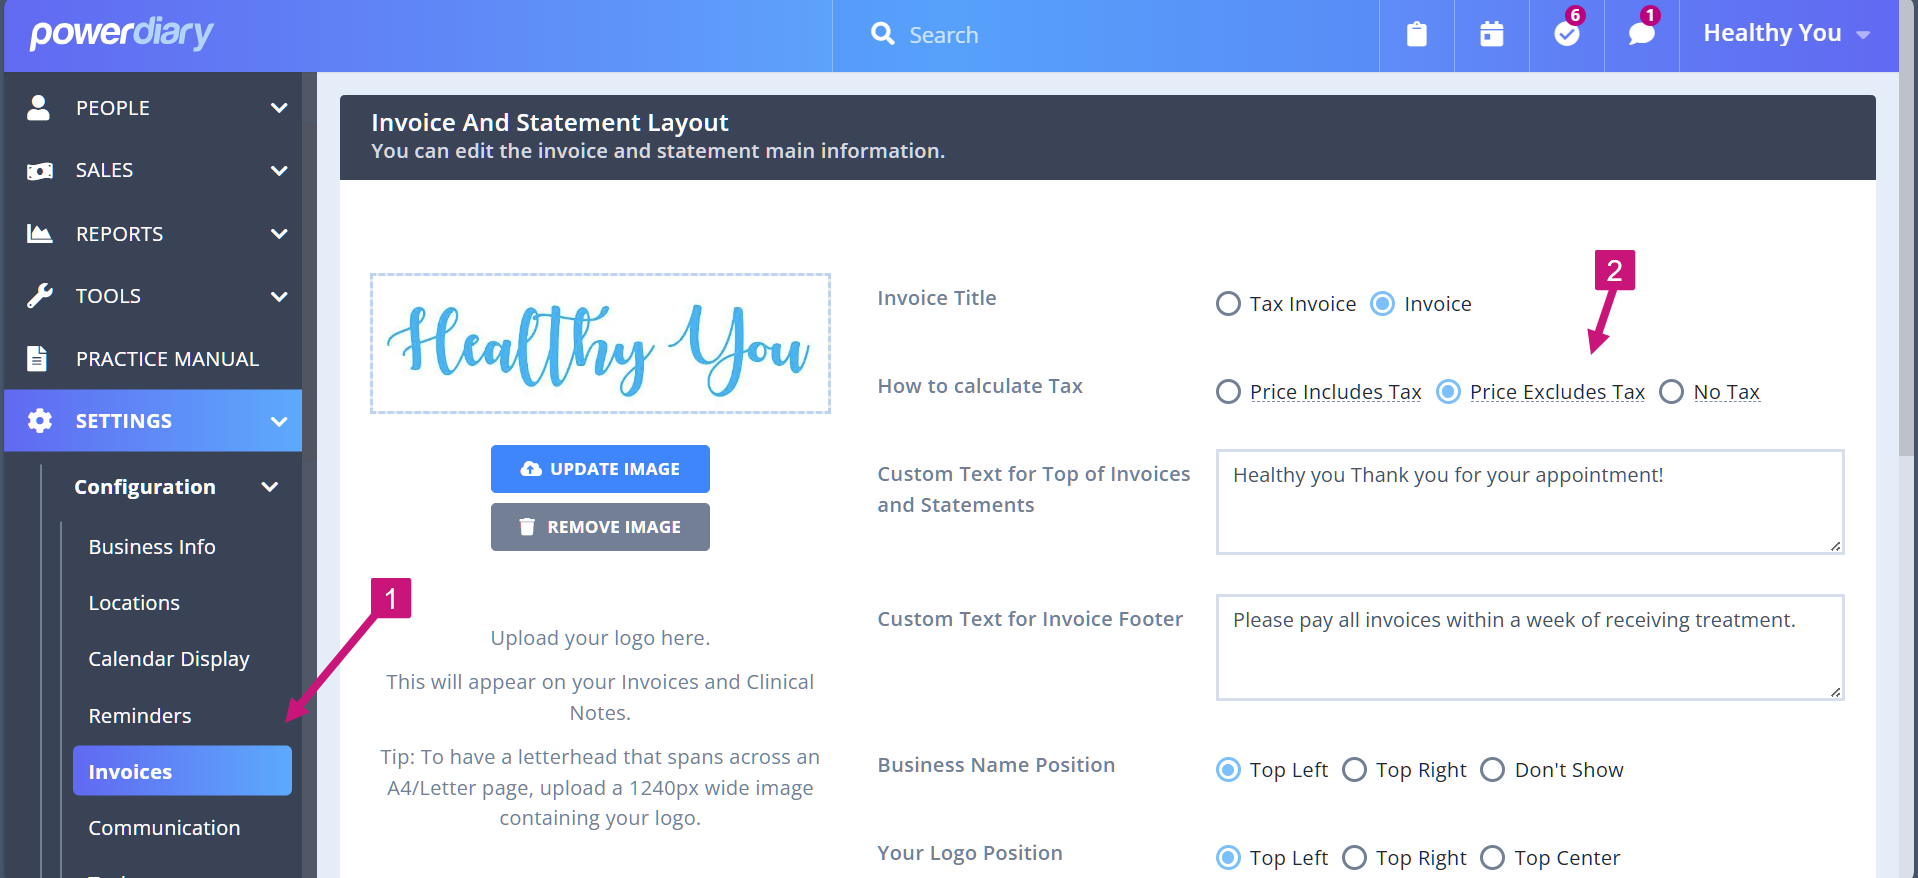Screen dimensions: 1918x878
Task: Select Price Includes Tax option
Action: pos(1228,392)
